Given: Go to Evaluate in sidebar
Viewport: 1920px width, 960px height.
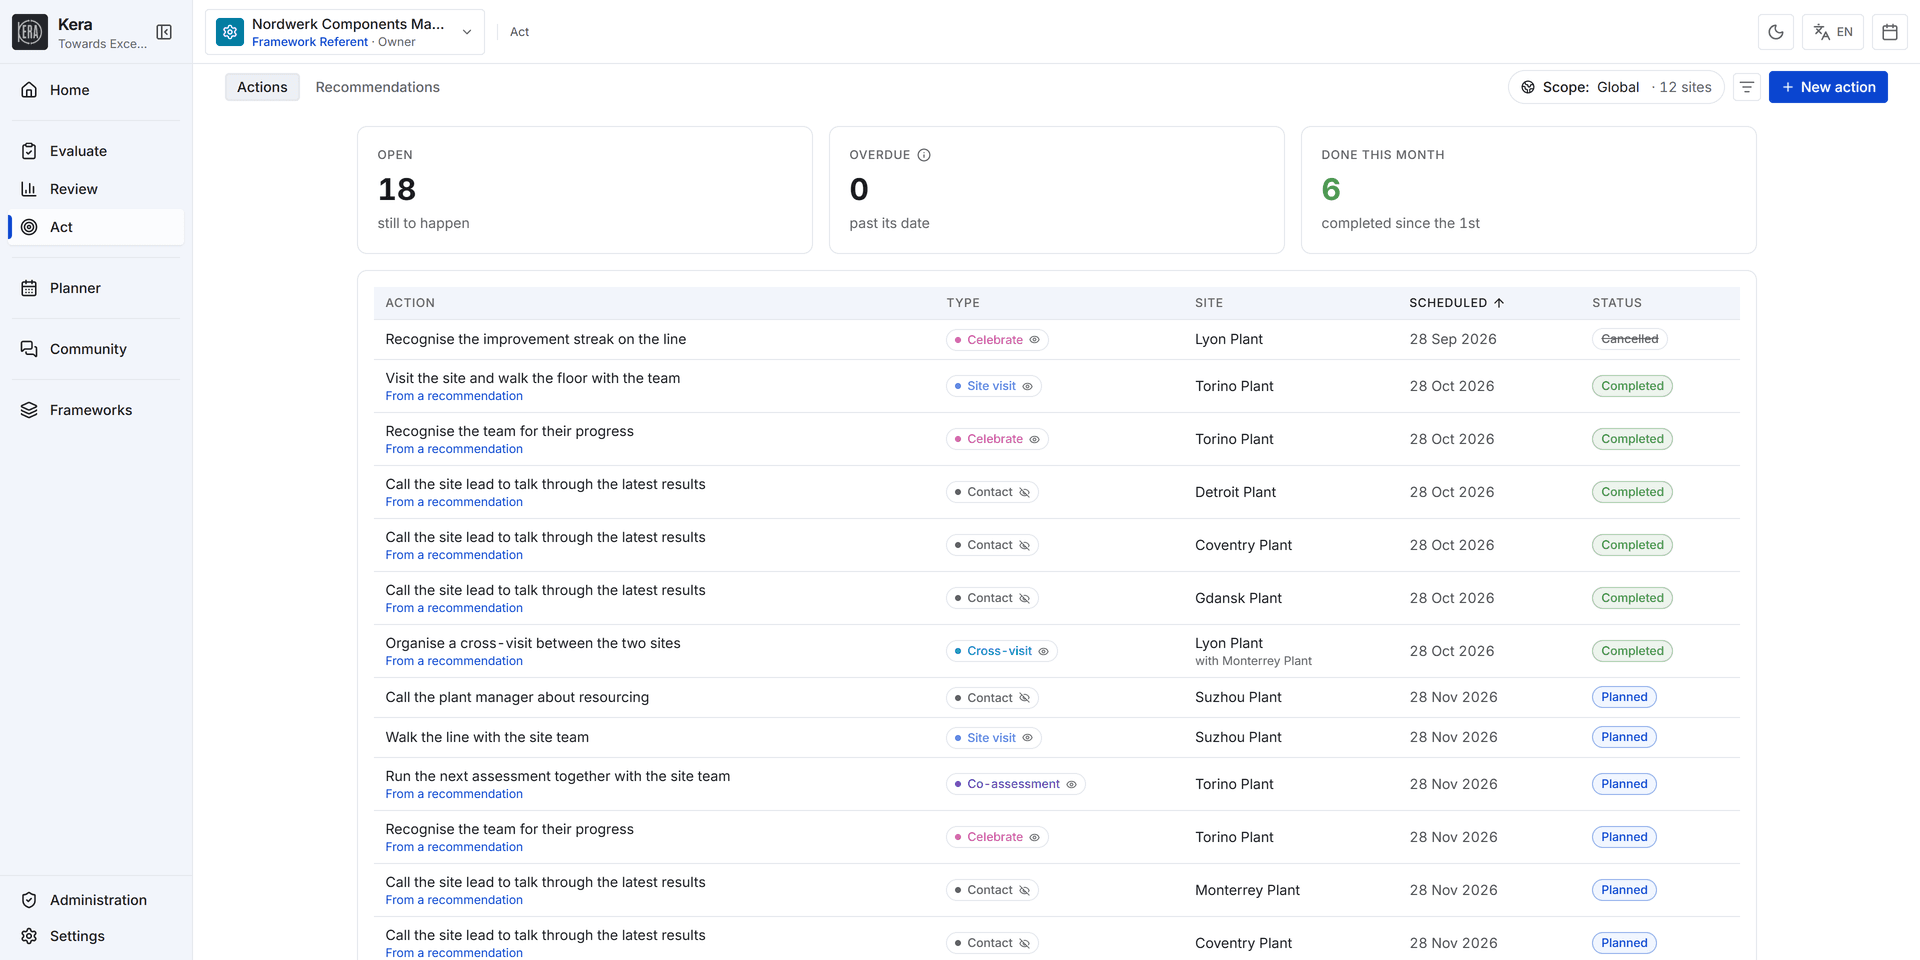Looking at the screenshot, I should click(96, 151).
